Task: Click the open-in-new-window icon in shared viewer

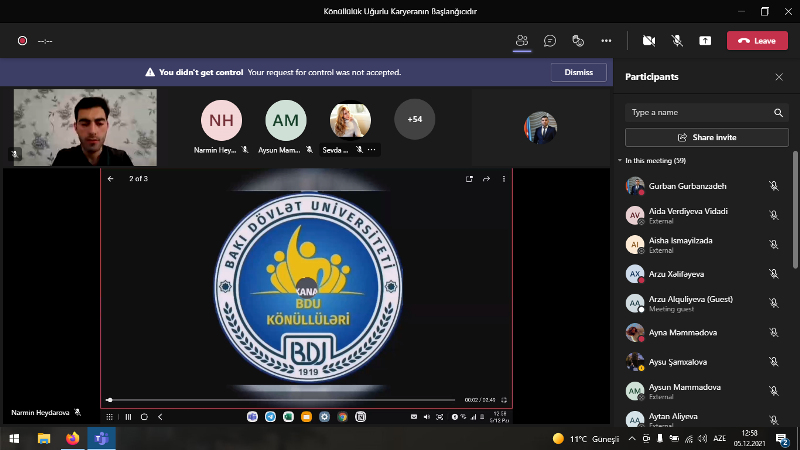Action: (469, 179)
